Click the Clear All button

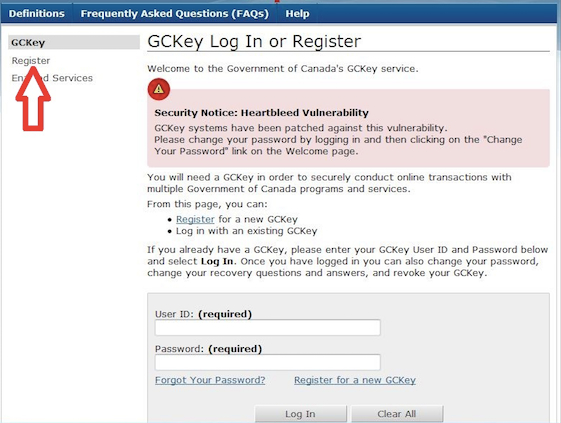(397, 414)
